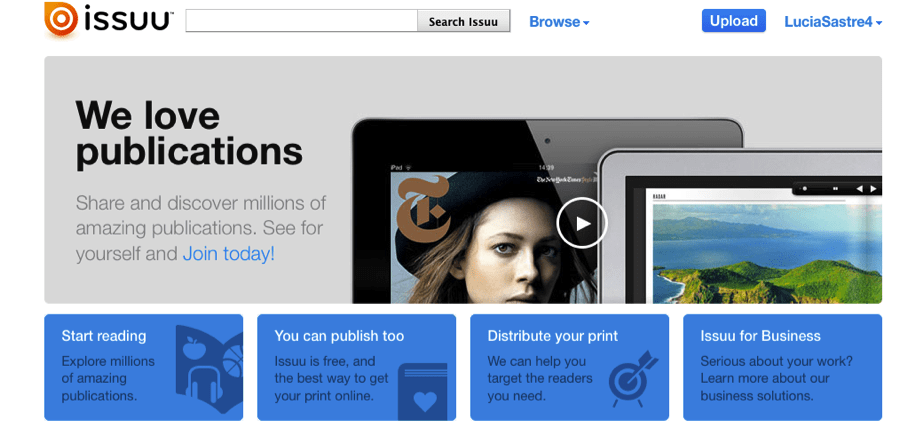Click the Issuu logo
Image resolution: width=900 pixels, height=428 pixels.
[108, 20]
